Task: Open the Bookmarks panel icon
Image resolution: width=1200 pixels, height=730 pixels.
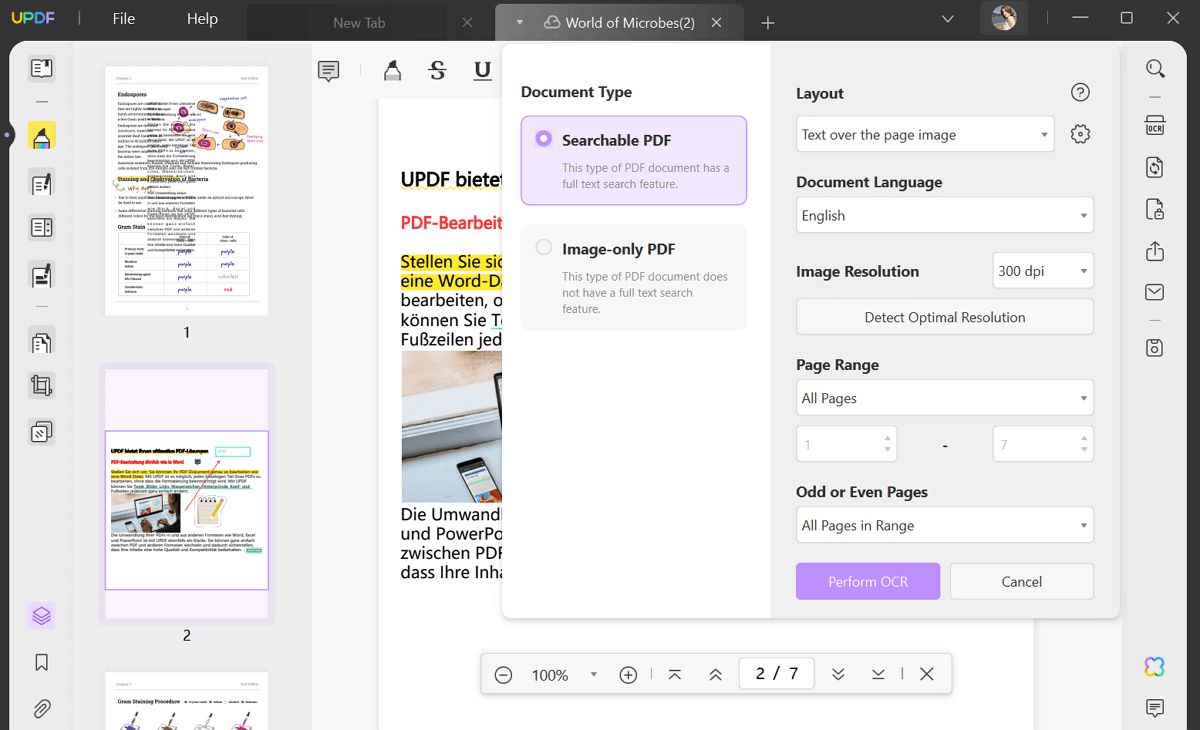Action: (41, 663)
